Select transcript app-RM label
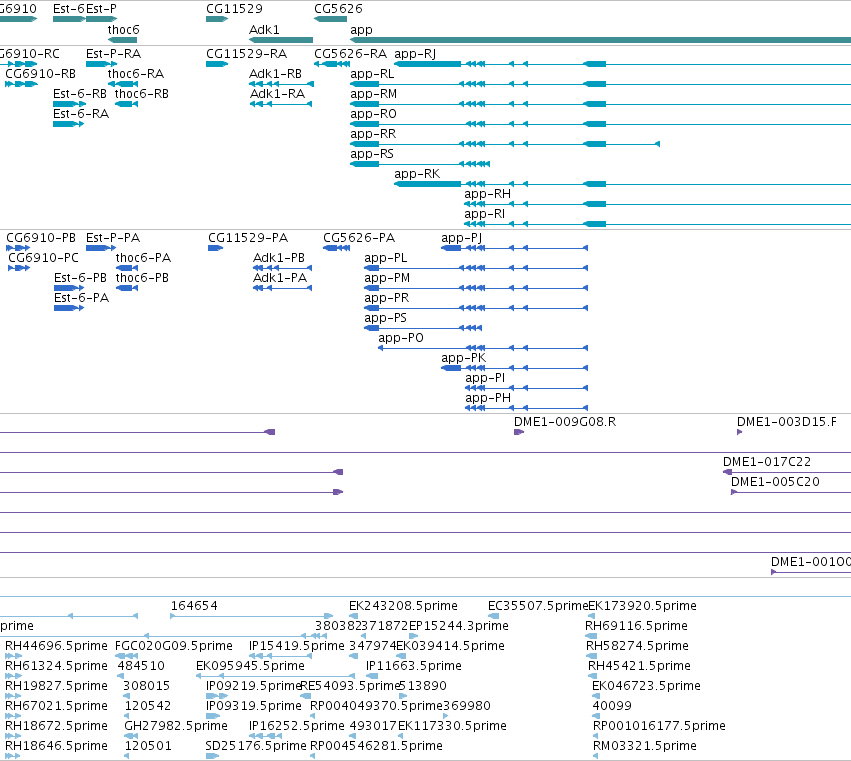This screenshot has width=851, height=761. click(373, 94)
